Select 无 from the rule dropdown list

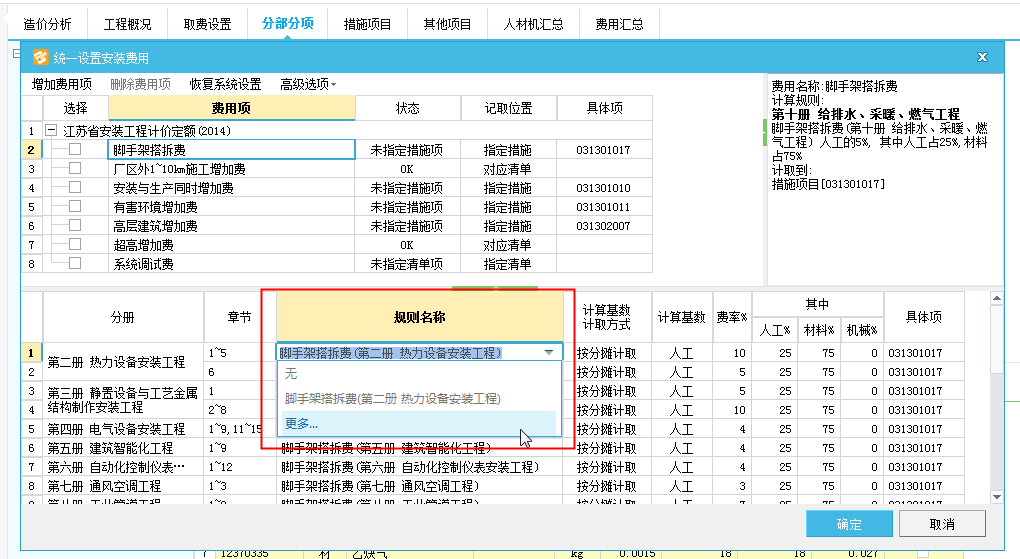coord(291,374)
